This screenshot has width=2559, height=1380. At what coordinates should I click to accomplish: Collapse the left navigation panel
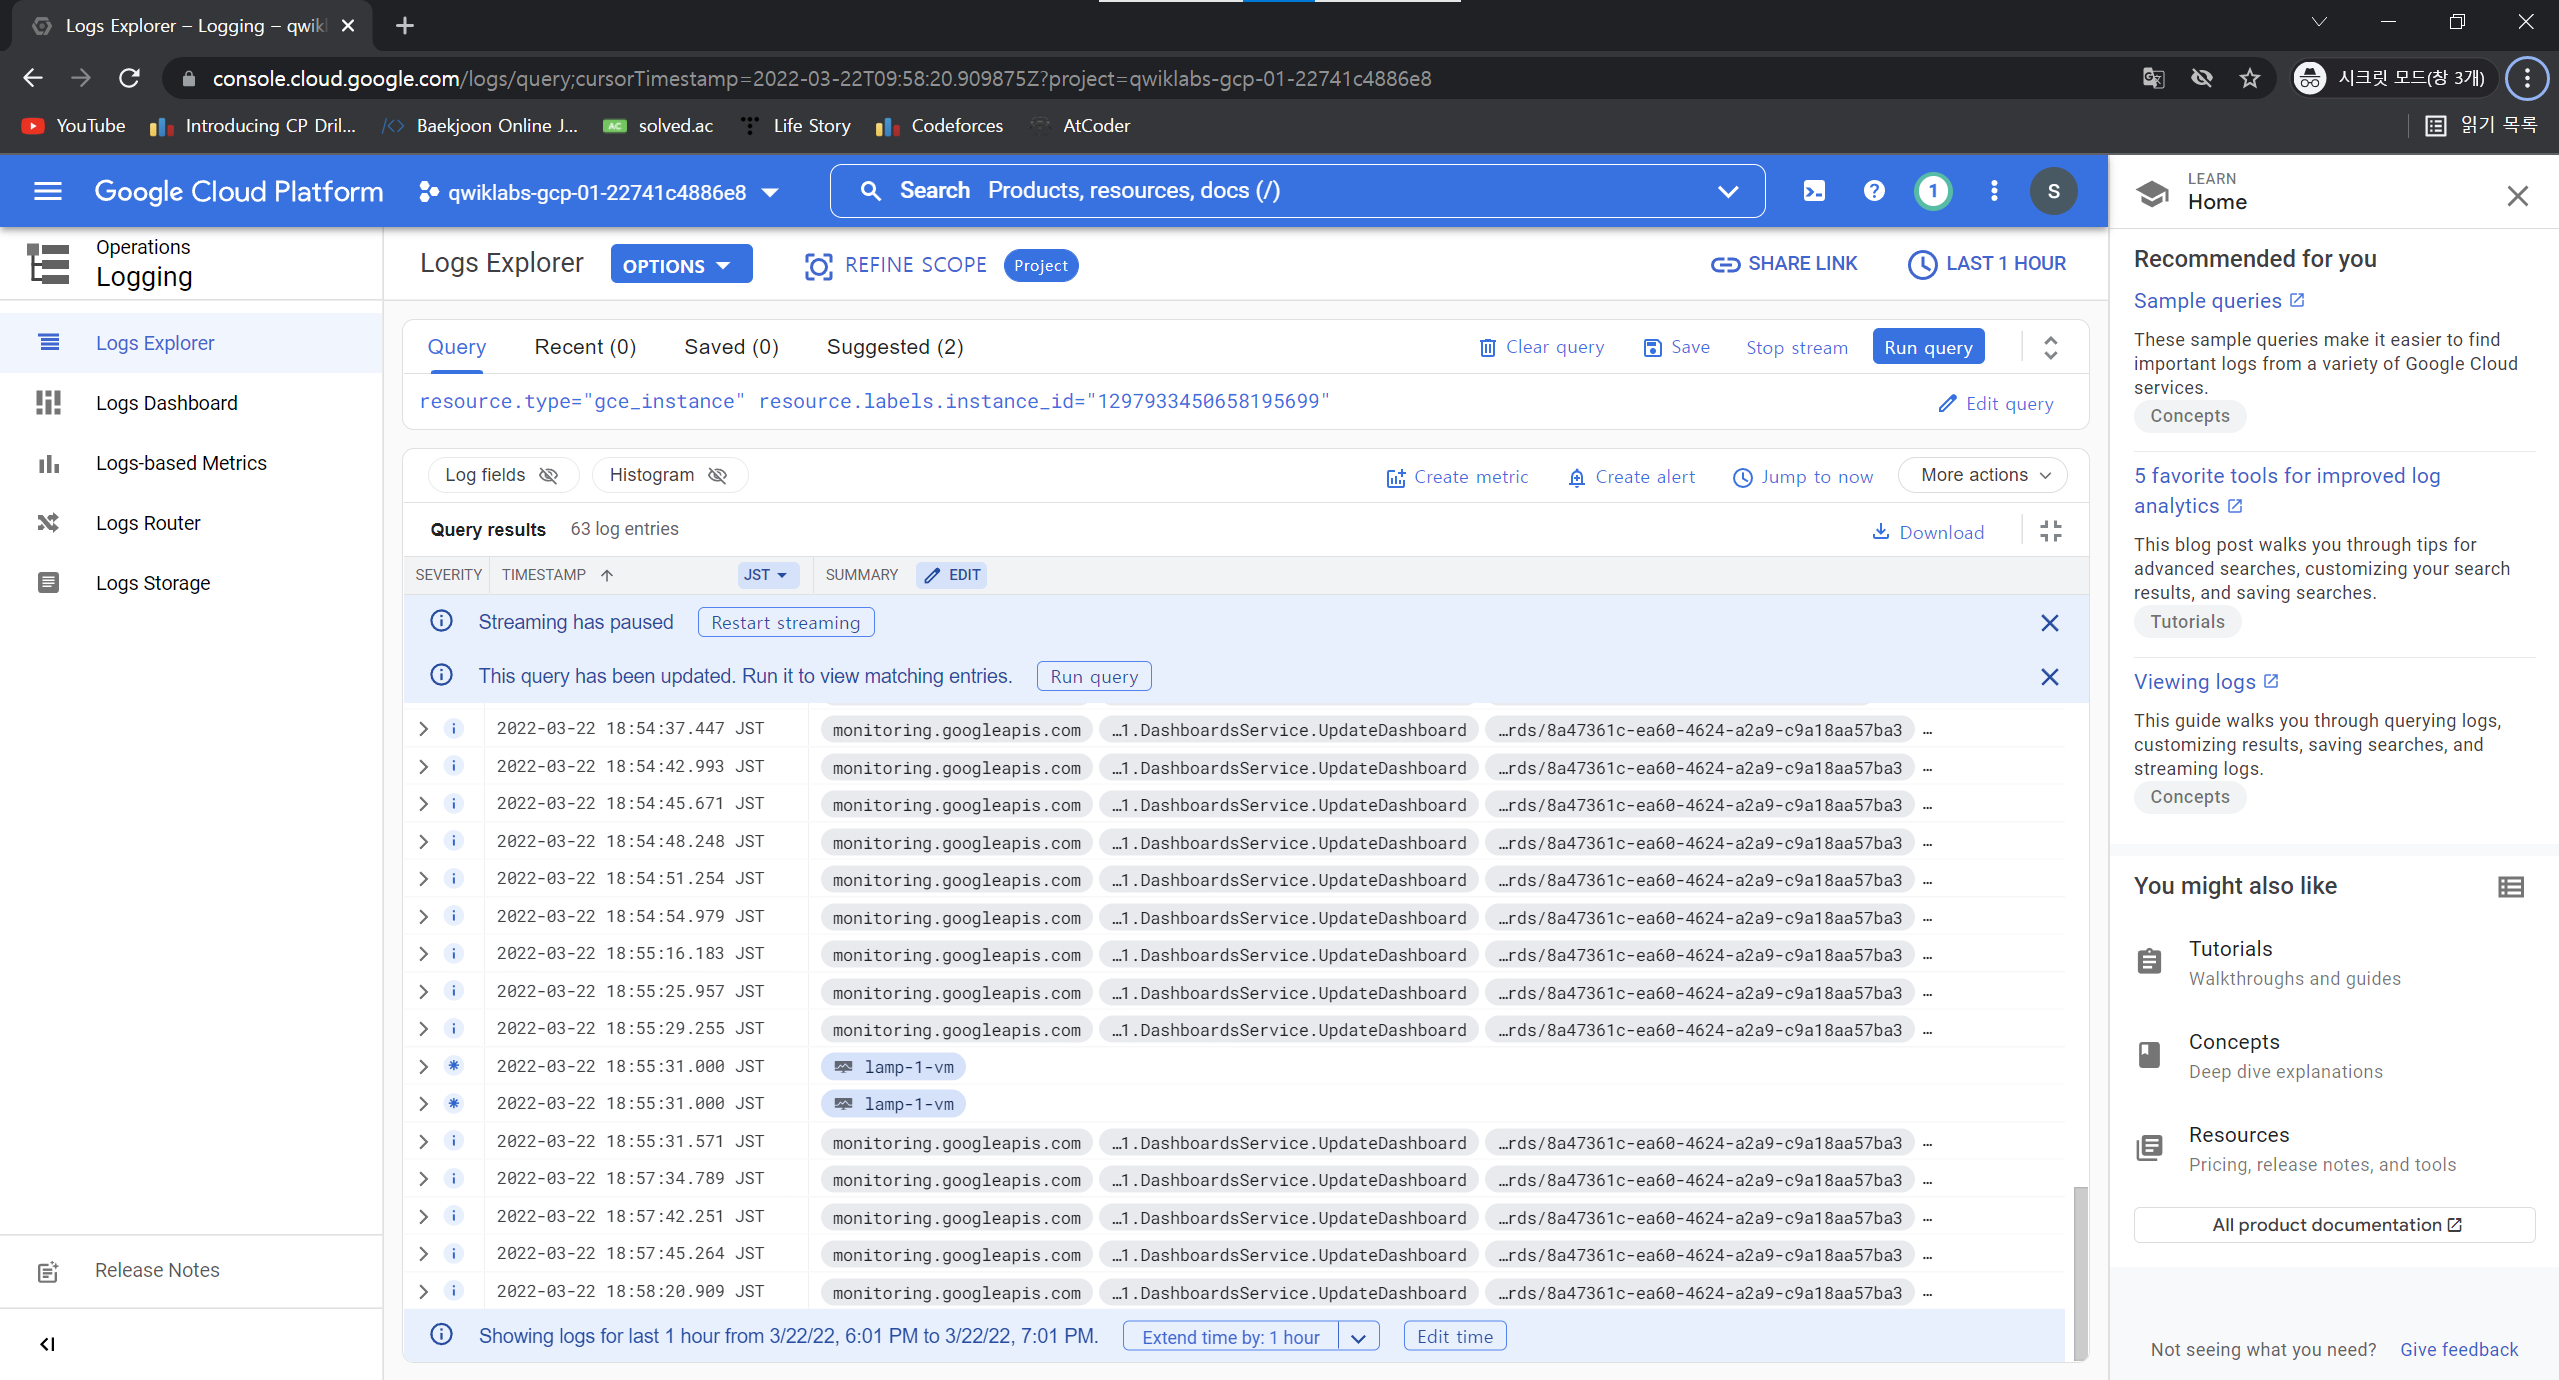tap(47, 1344)
